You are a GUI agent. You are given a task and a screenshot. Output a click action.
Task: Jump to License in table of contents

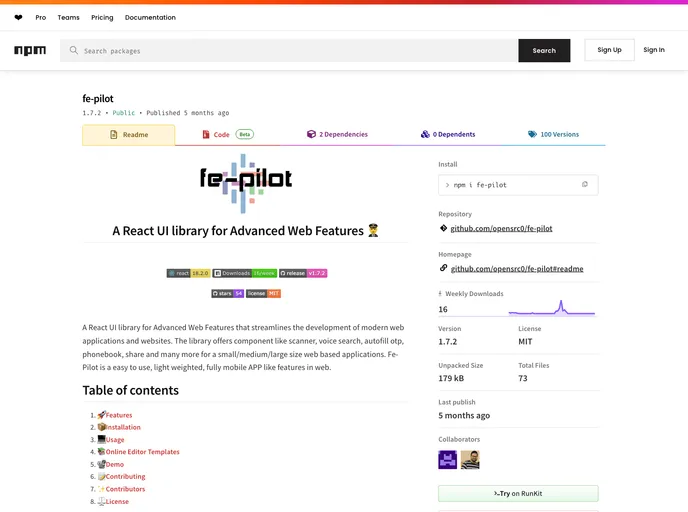click(117, 501)
